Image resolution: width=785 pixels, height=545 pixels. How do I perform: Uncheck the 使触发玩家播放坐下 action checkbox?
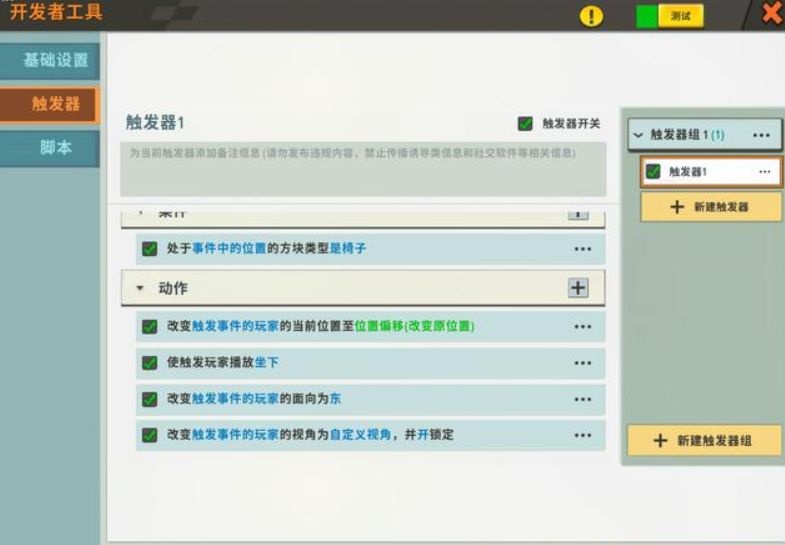pos(150,363)
